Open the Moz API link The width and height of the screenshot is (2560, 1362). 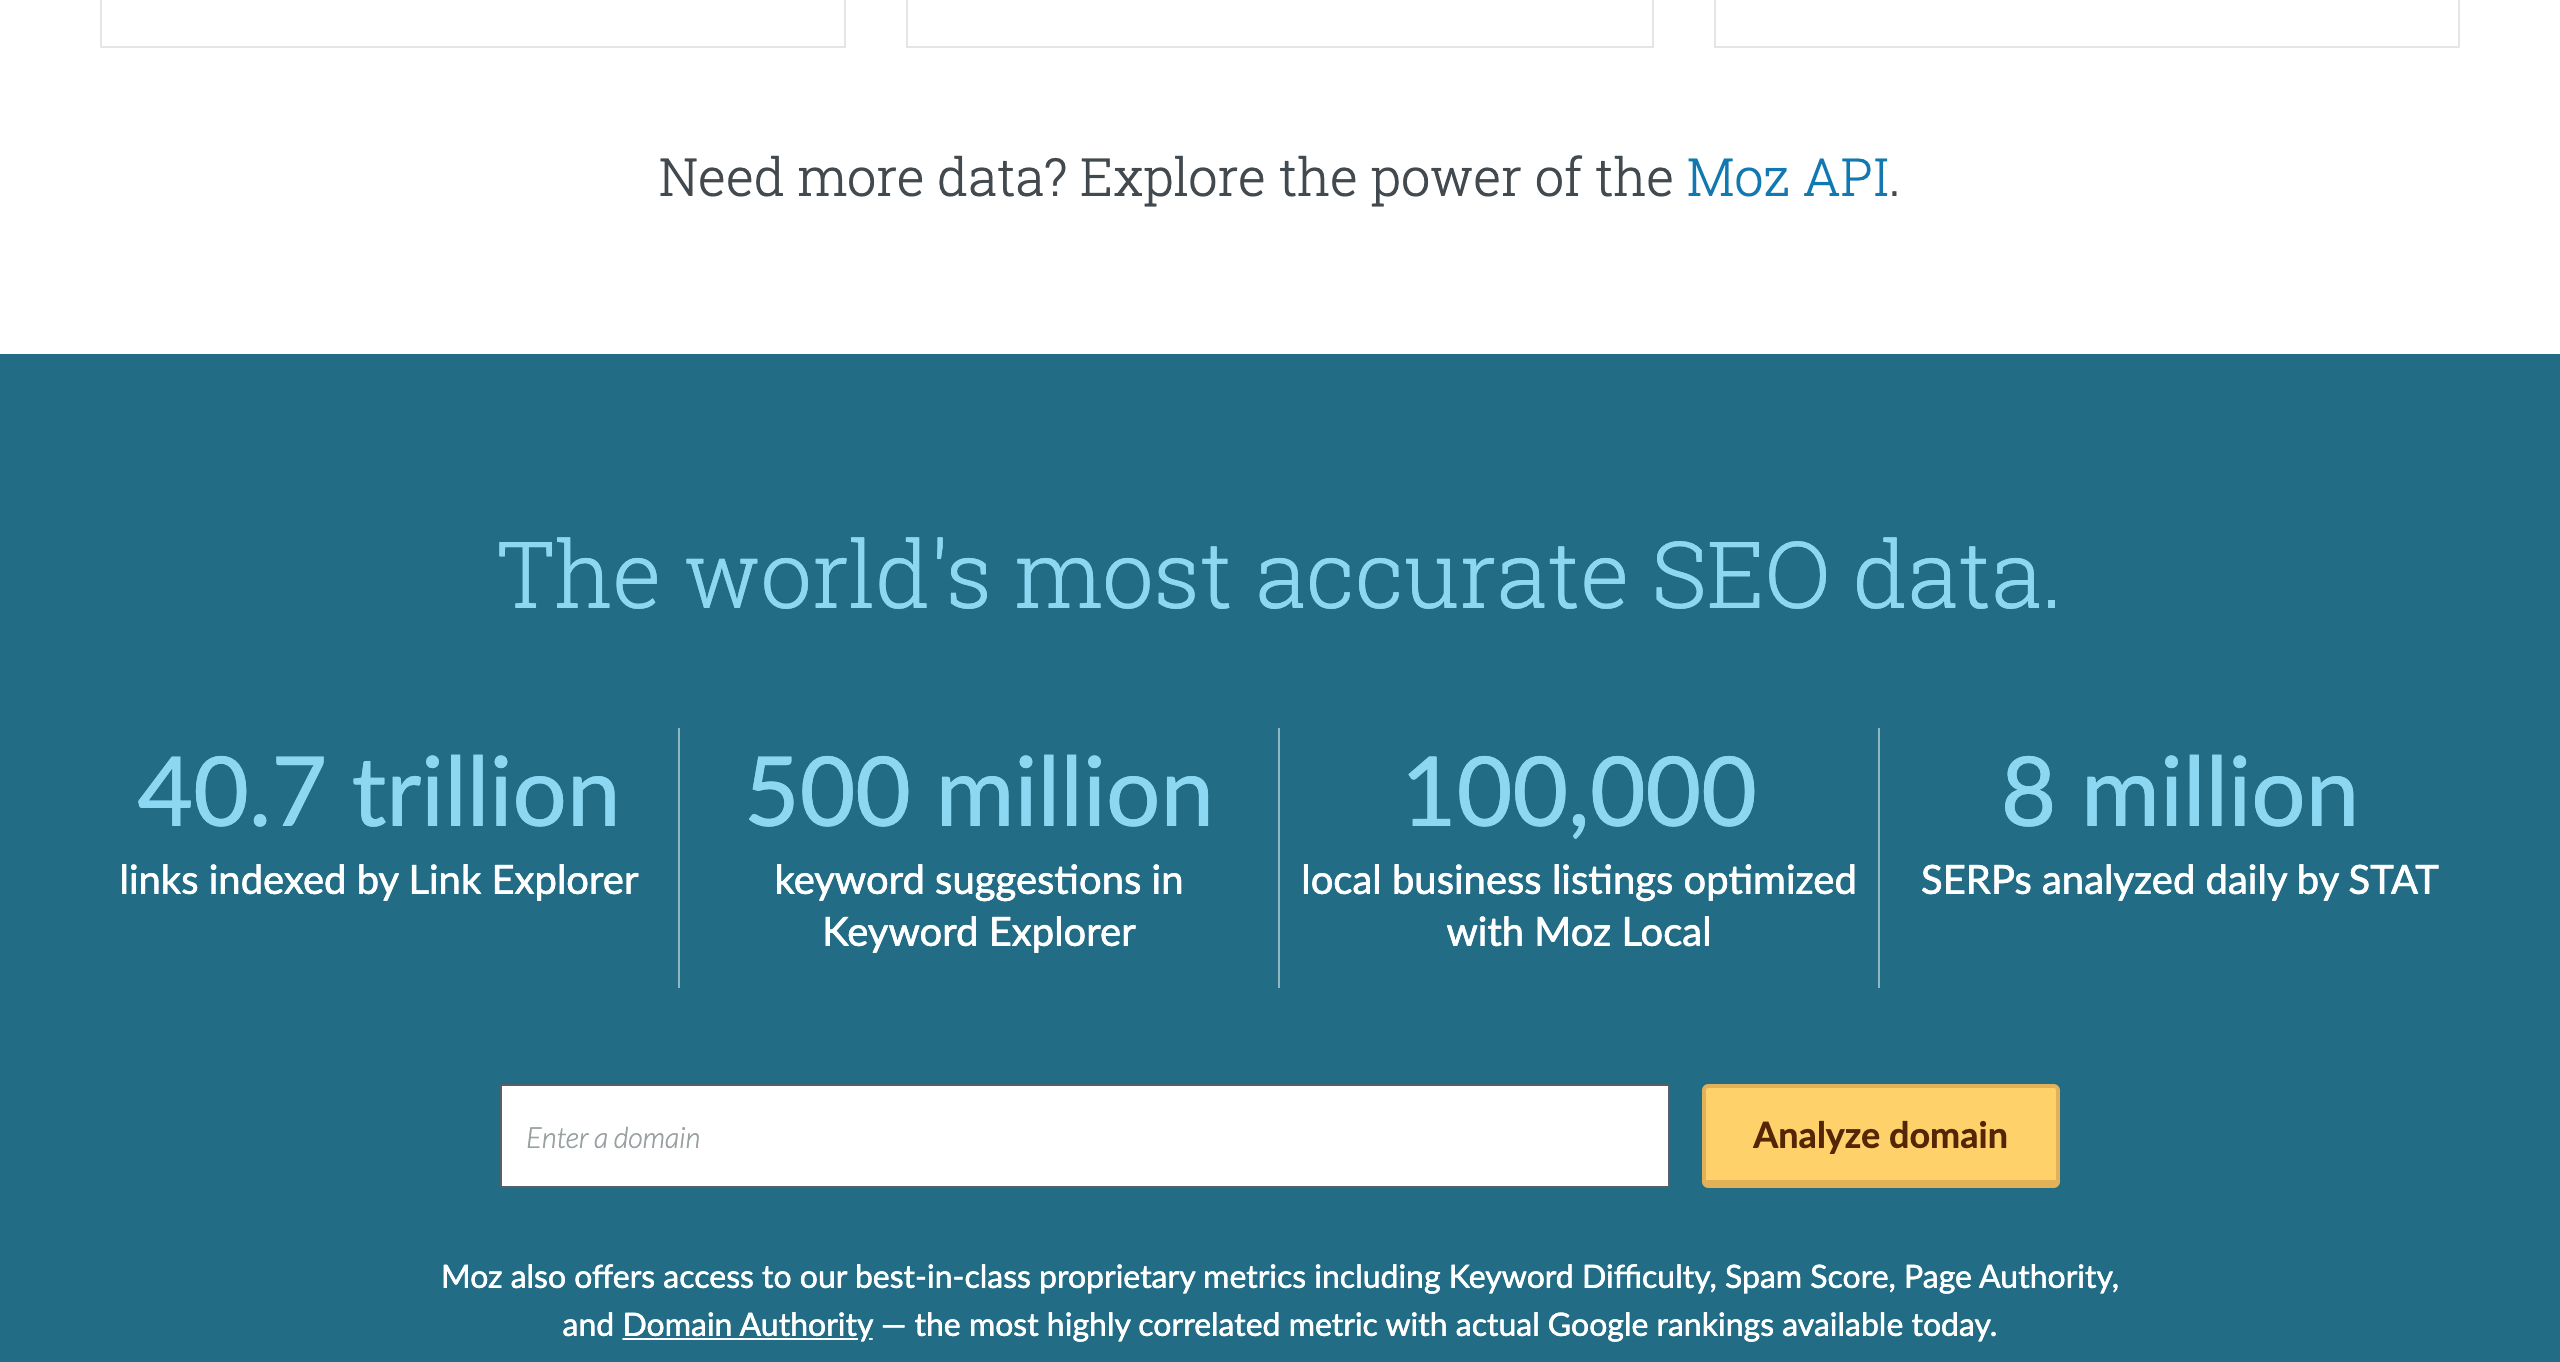coord(1787,178)
